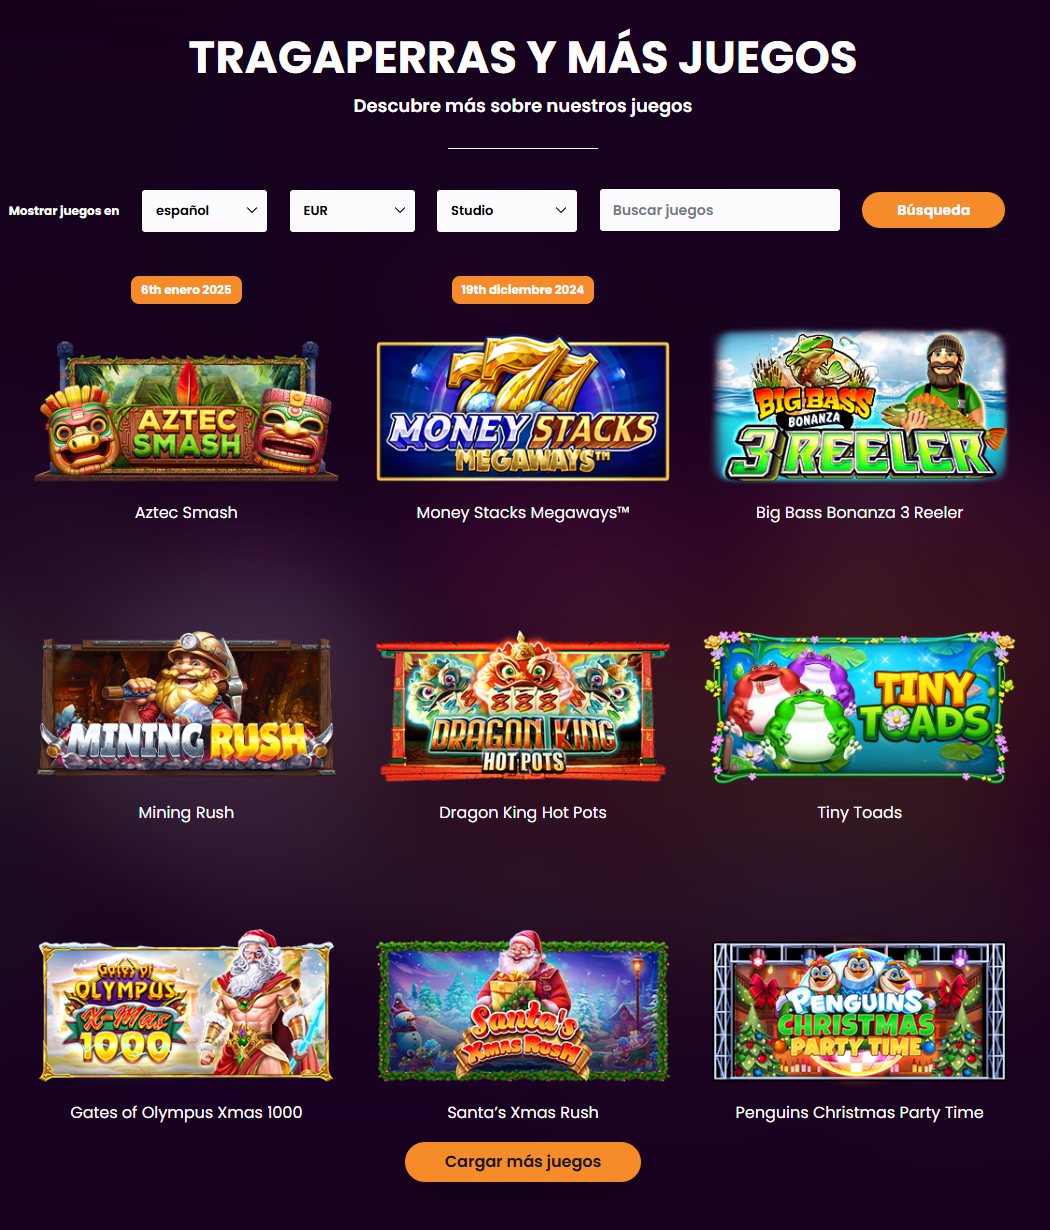The image size is (1050, 1230).
Task: Follow the Tiny Toads title link
Action: click(860, 813)
